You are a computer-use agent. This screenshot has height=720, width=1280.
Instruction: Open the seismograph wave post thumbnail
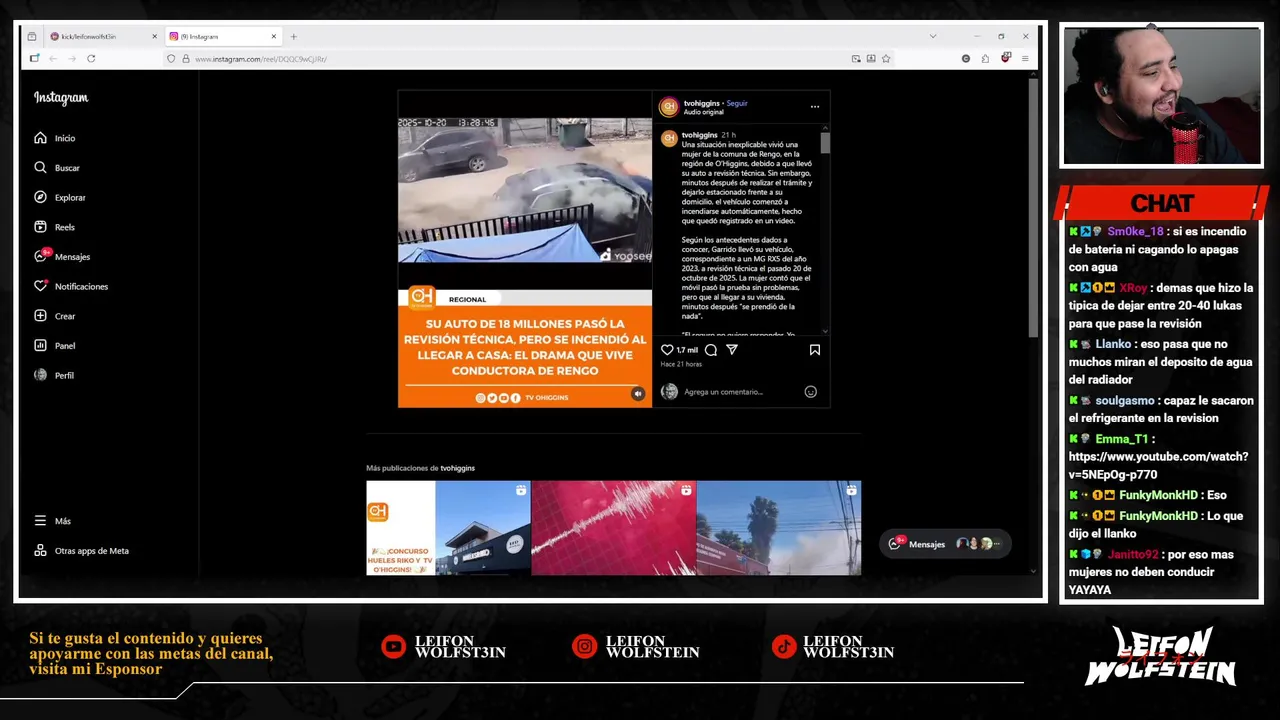click(613, 528)
